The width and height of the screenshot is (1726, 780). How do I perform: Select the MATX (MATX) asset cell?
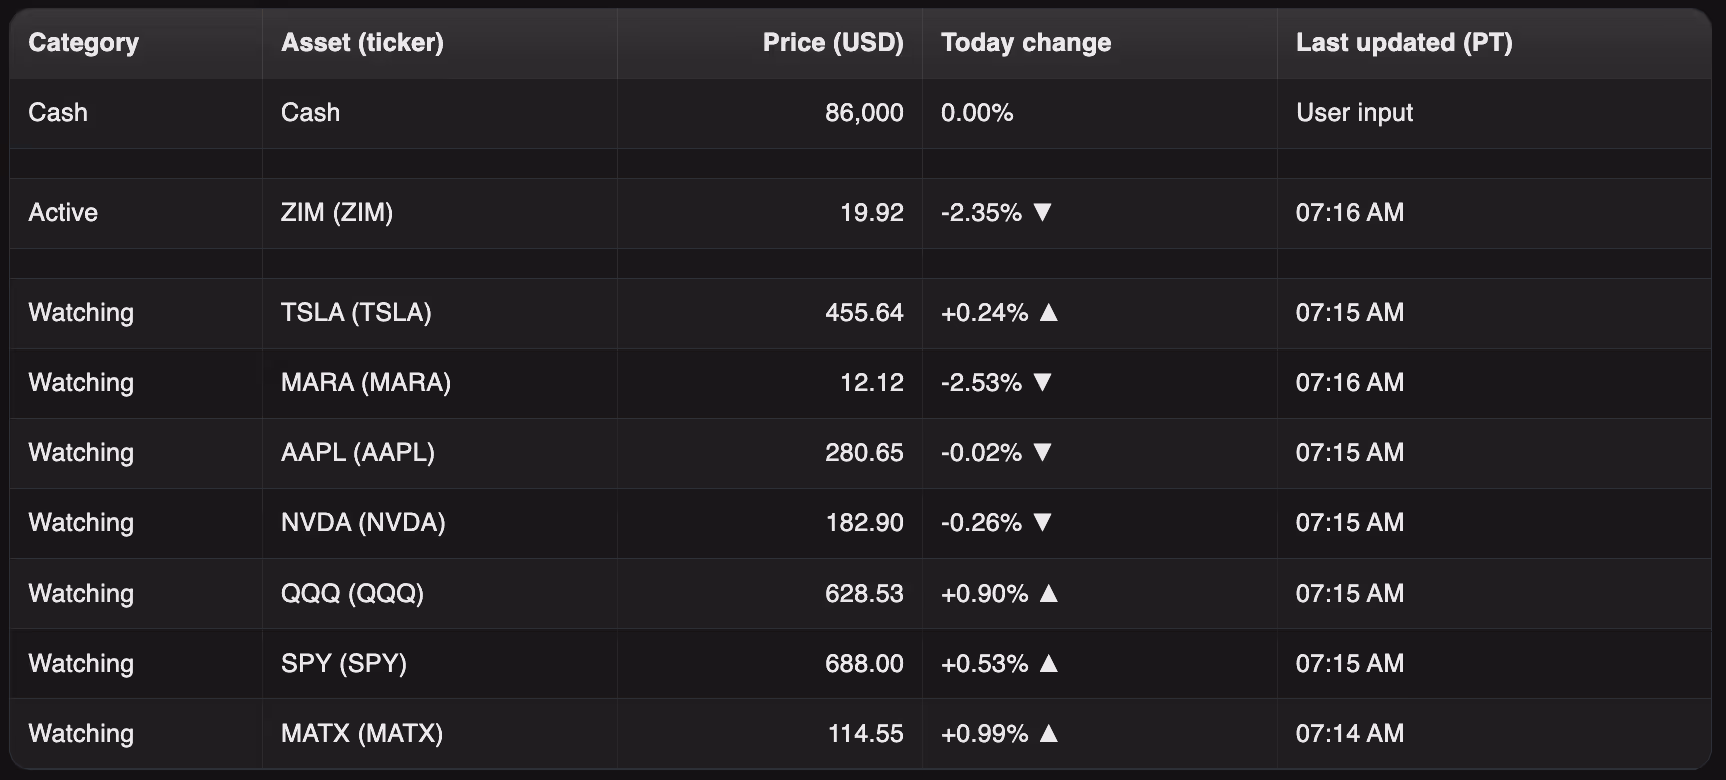[362, 733]
